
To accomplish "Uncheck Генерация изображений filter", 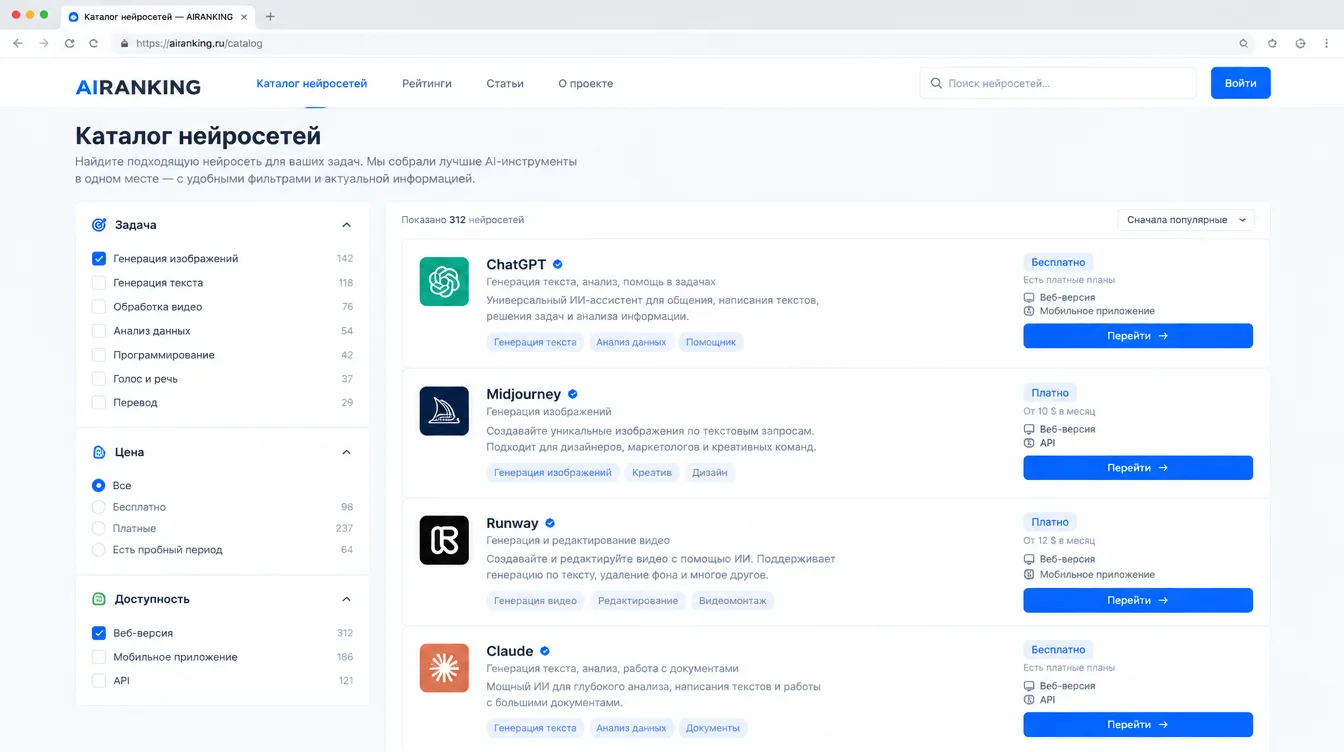I will tap(99, 258).
